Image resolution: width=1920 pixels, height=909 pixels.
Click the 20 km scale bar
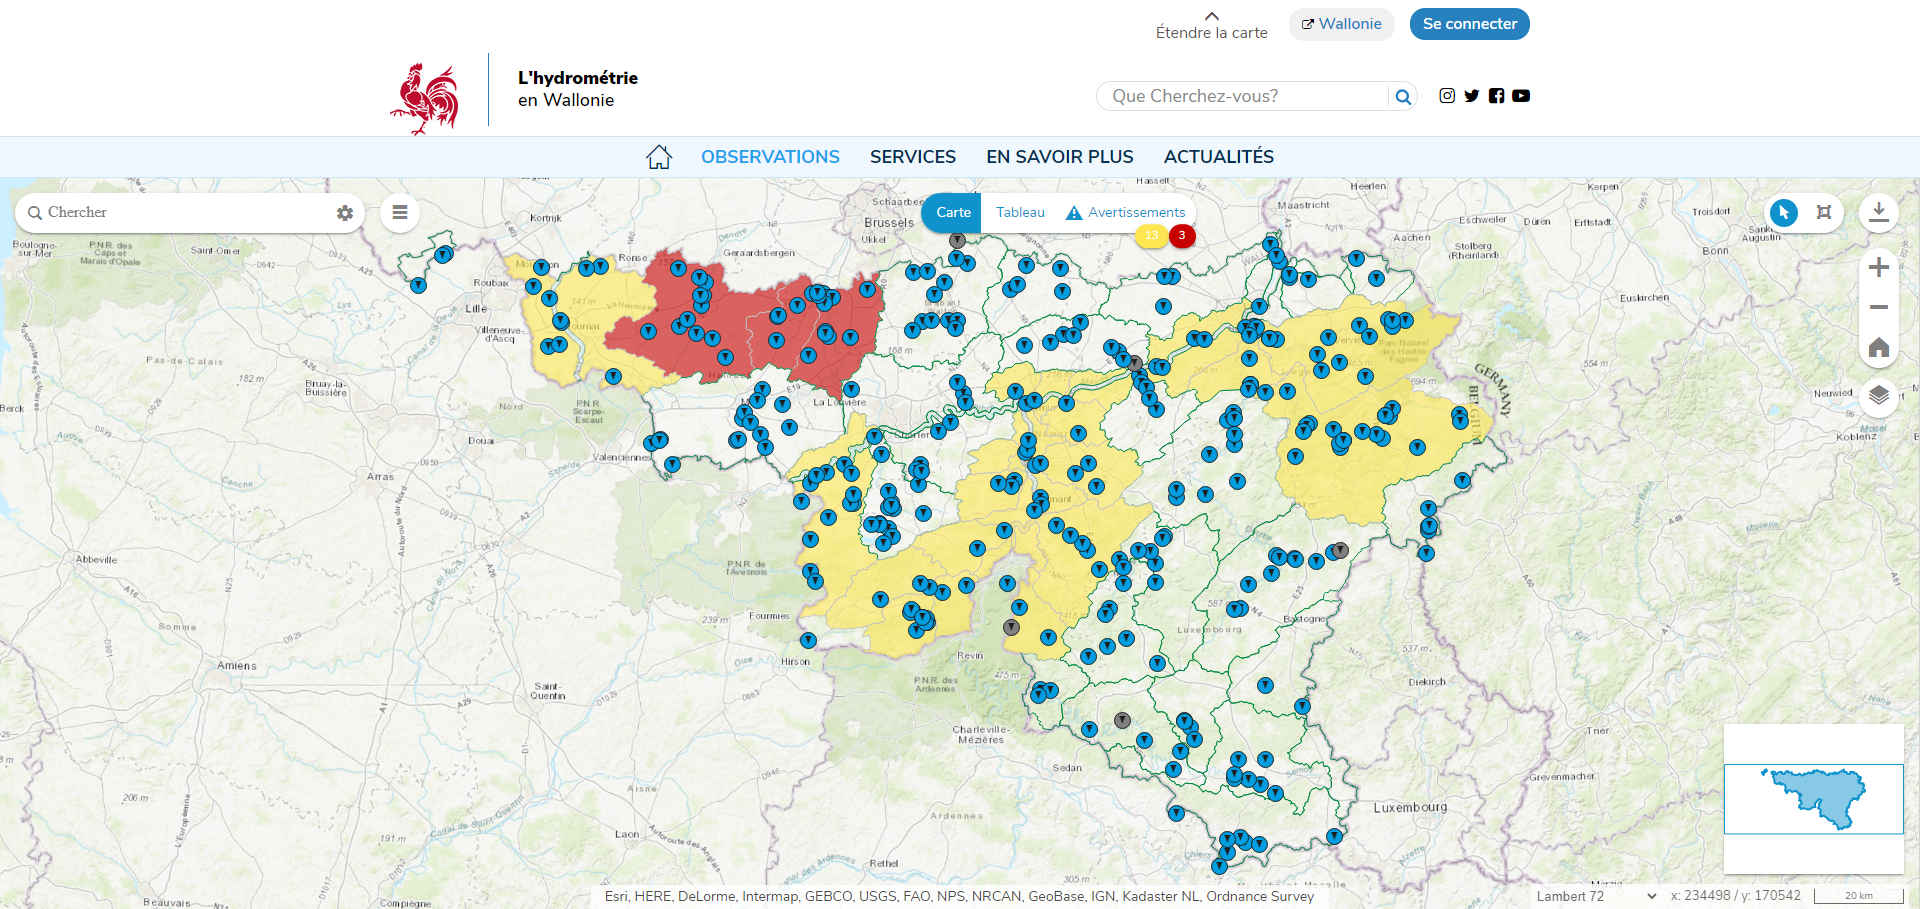(x=1859, y=896)
